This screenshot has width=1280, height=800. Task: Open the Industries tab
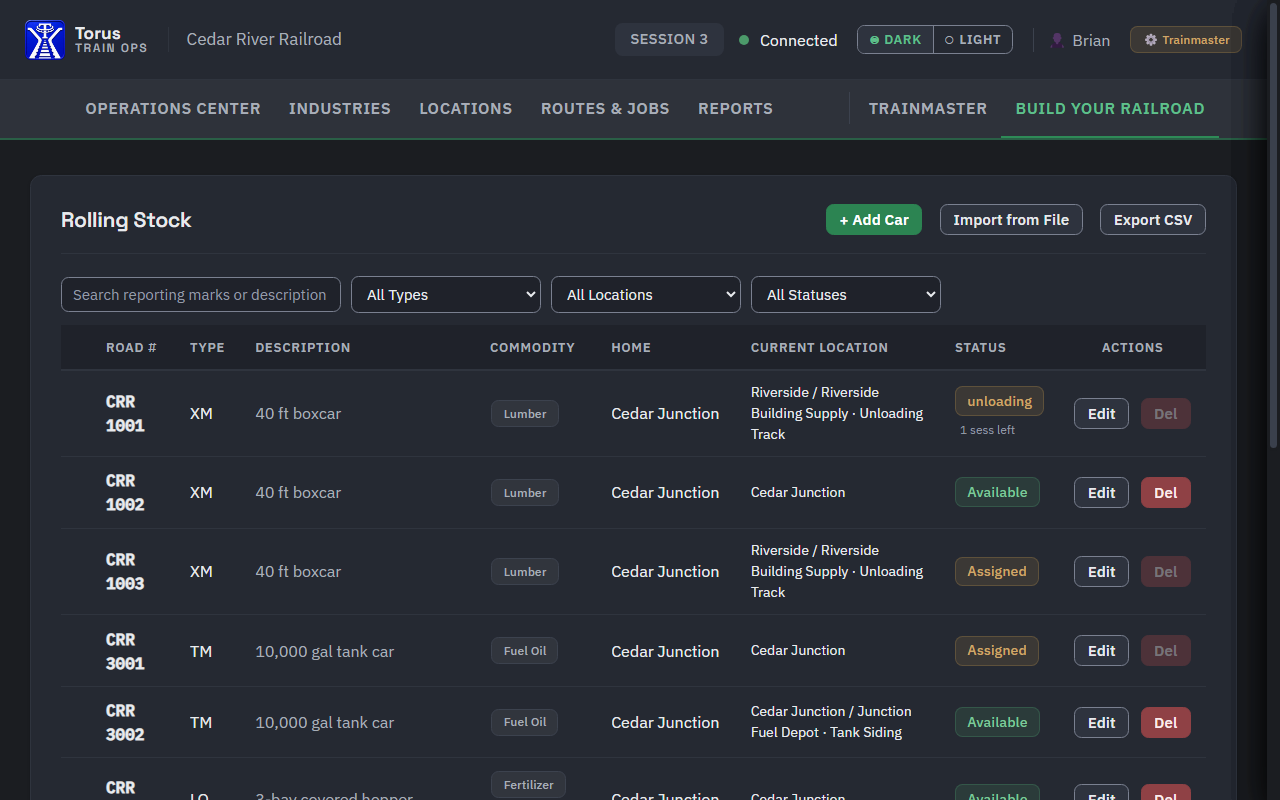point(340,109)
